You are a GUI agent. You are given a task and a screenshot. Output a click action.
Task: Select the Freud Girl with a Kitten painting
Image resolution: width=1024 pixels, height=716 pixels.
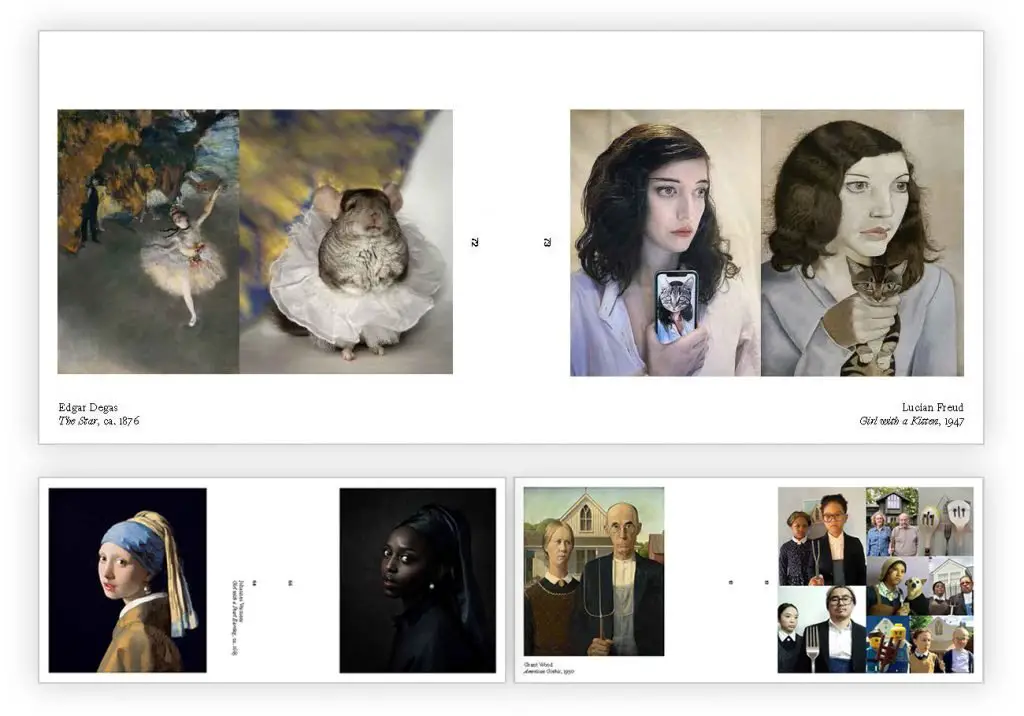(862, 242)
